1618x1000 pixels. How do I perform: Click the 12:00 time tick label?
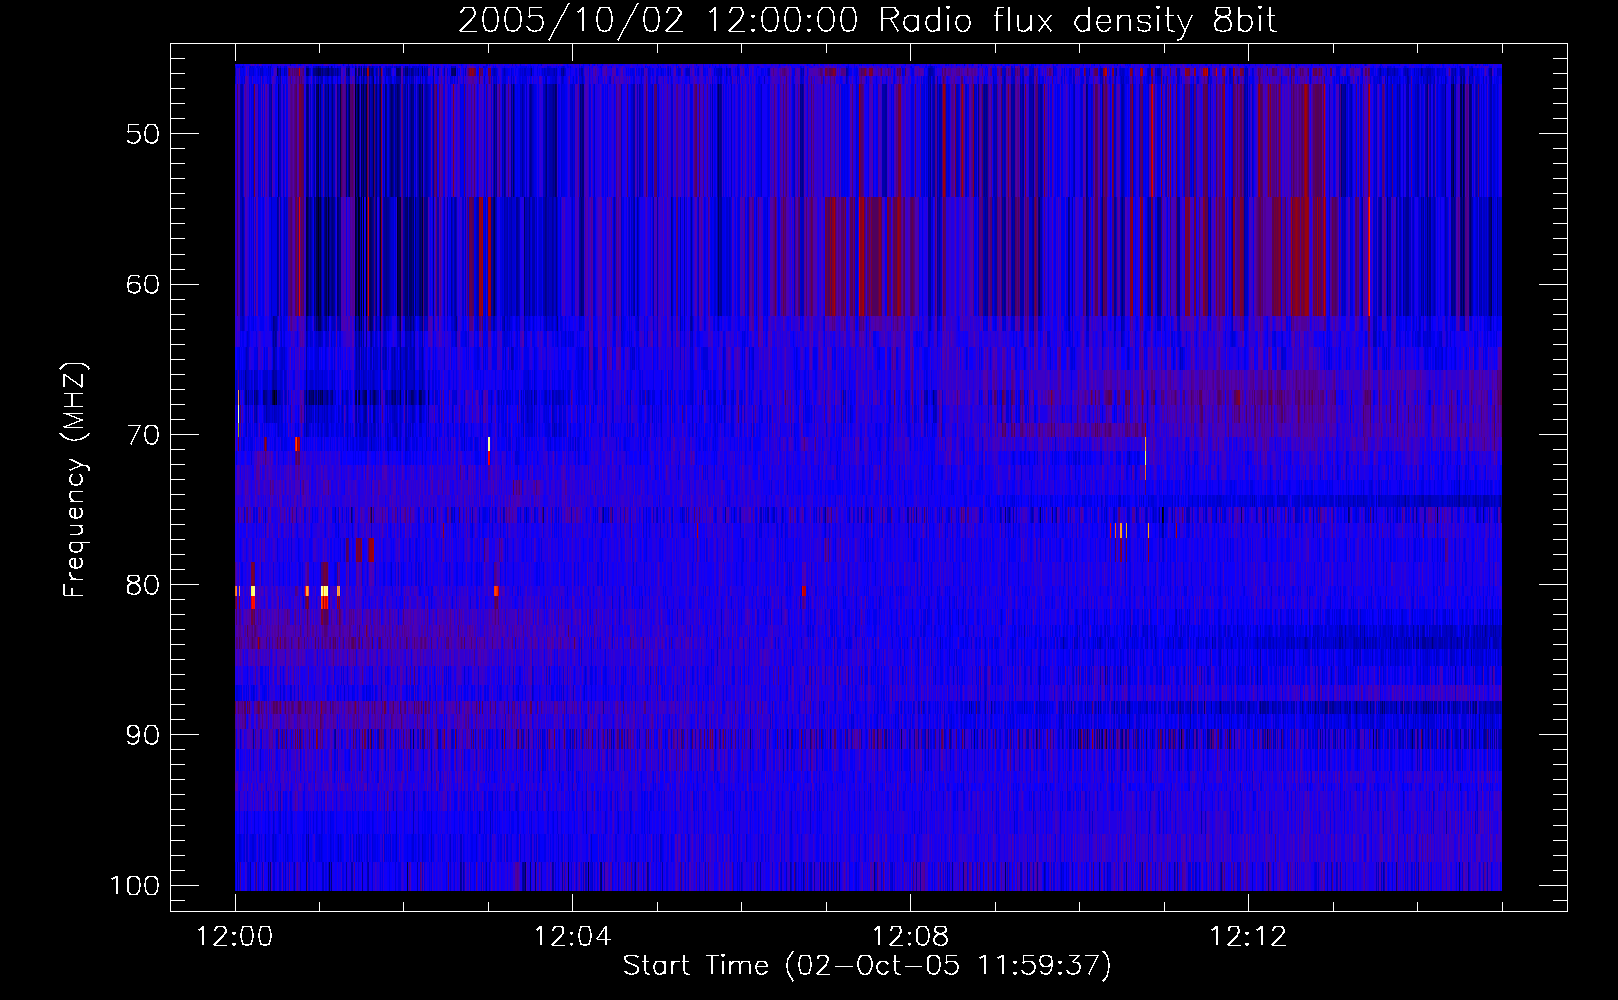[x=235, y=937]
